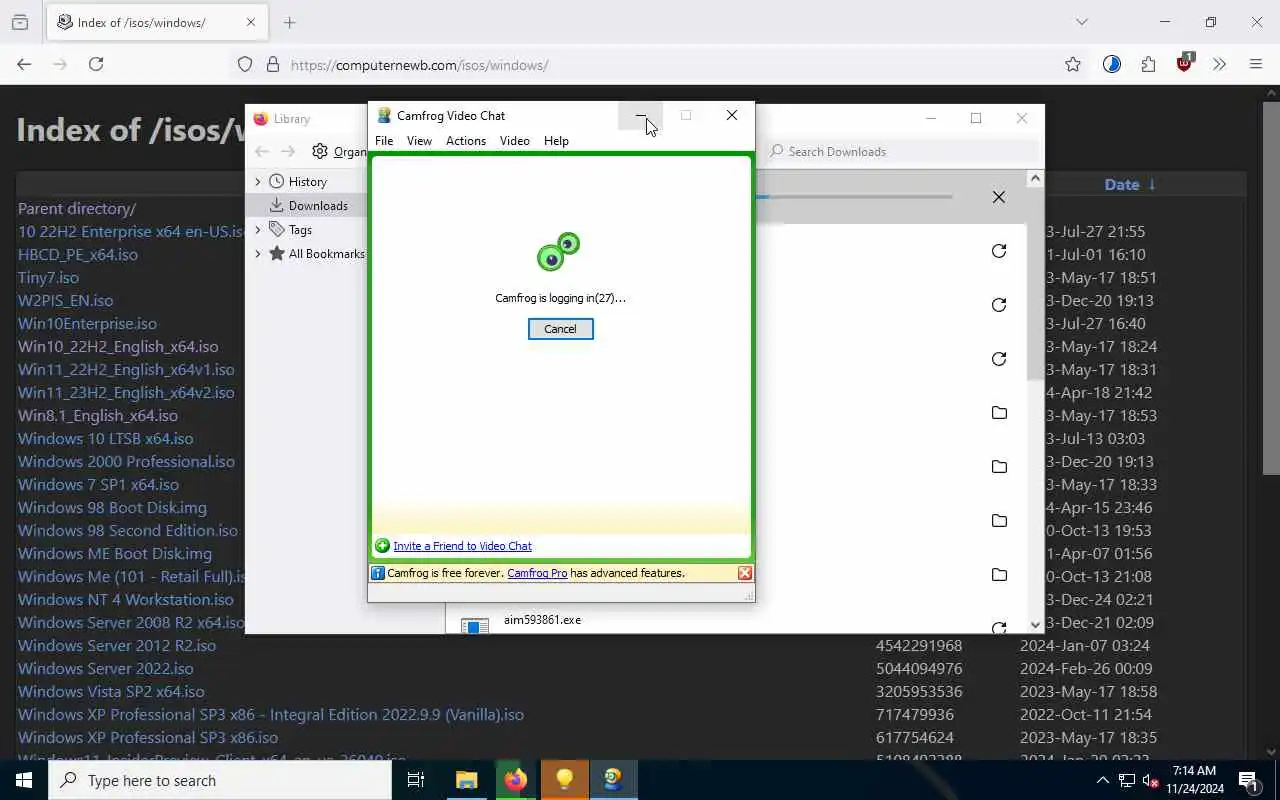Viewport: 1280px width, 800px height.
Task: Click the Camfrog frog logo
Action: 558,252
